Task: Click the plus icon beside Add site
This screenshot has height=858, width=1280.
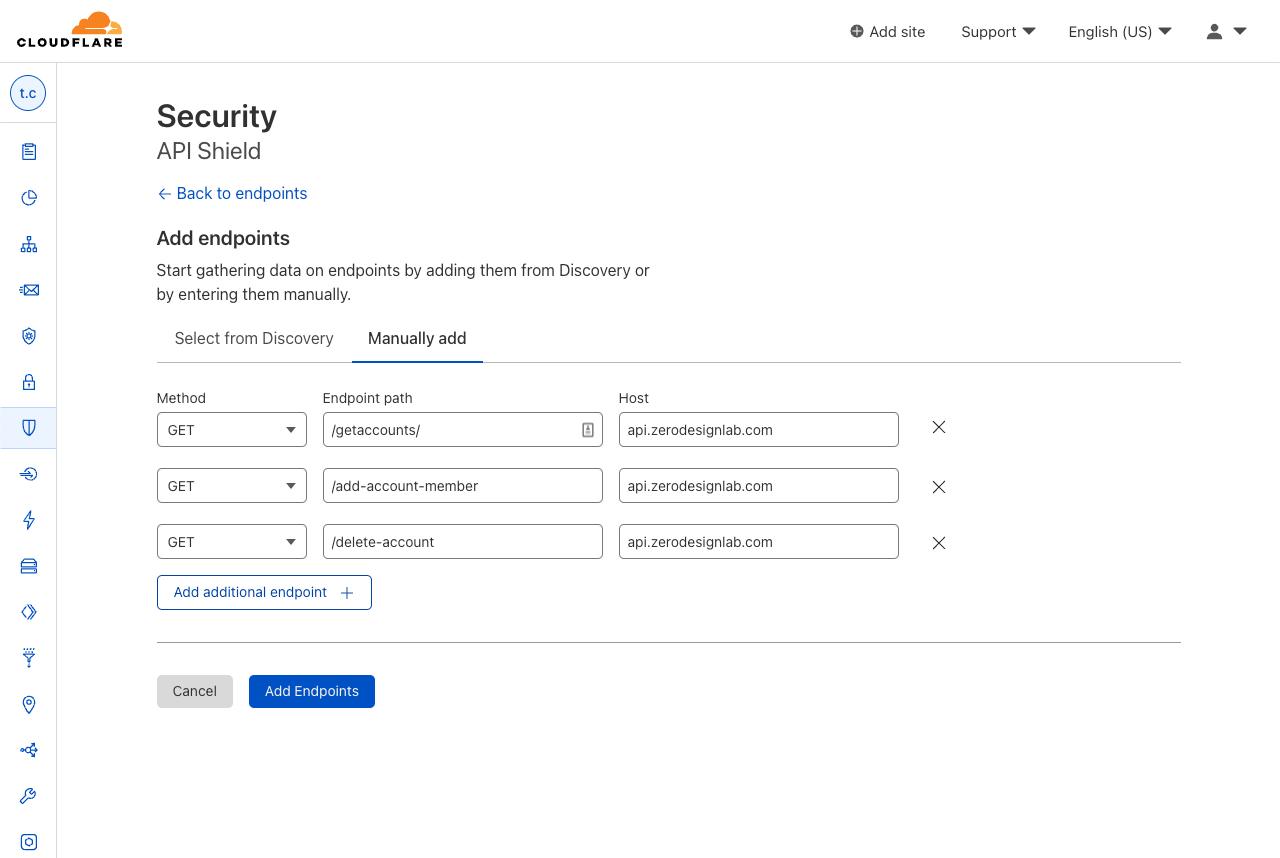Action: point(857,31)
